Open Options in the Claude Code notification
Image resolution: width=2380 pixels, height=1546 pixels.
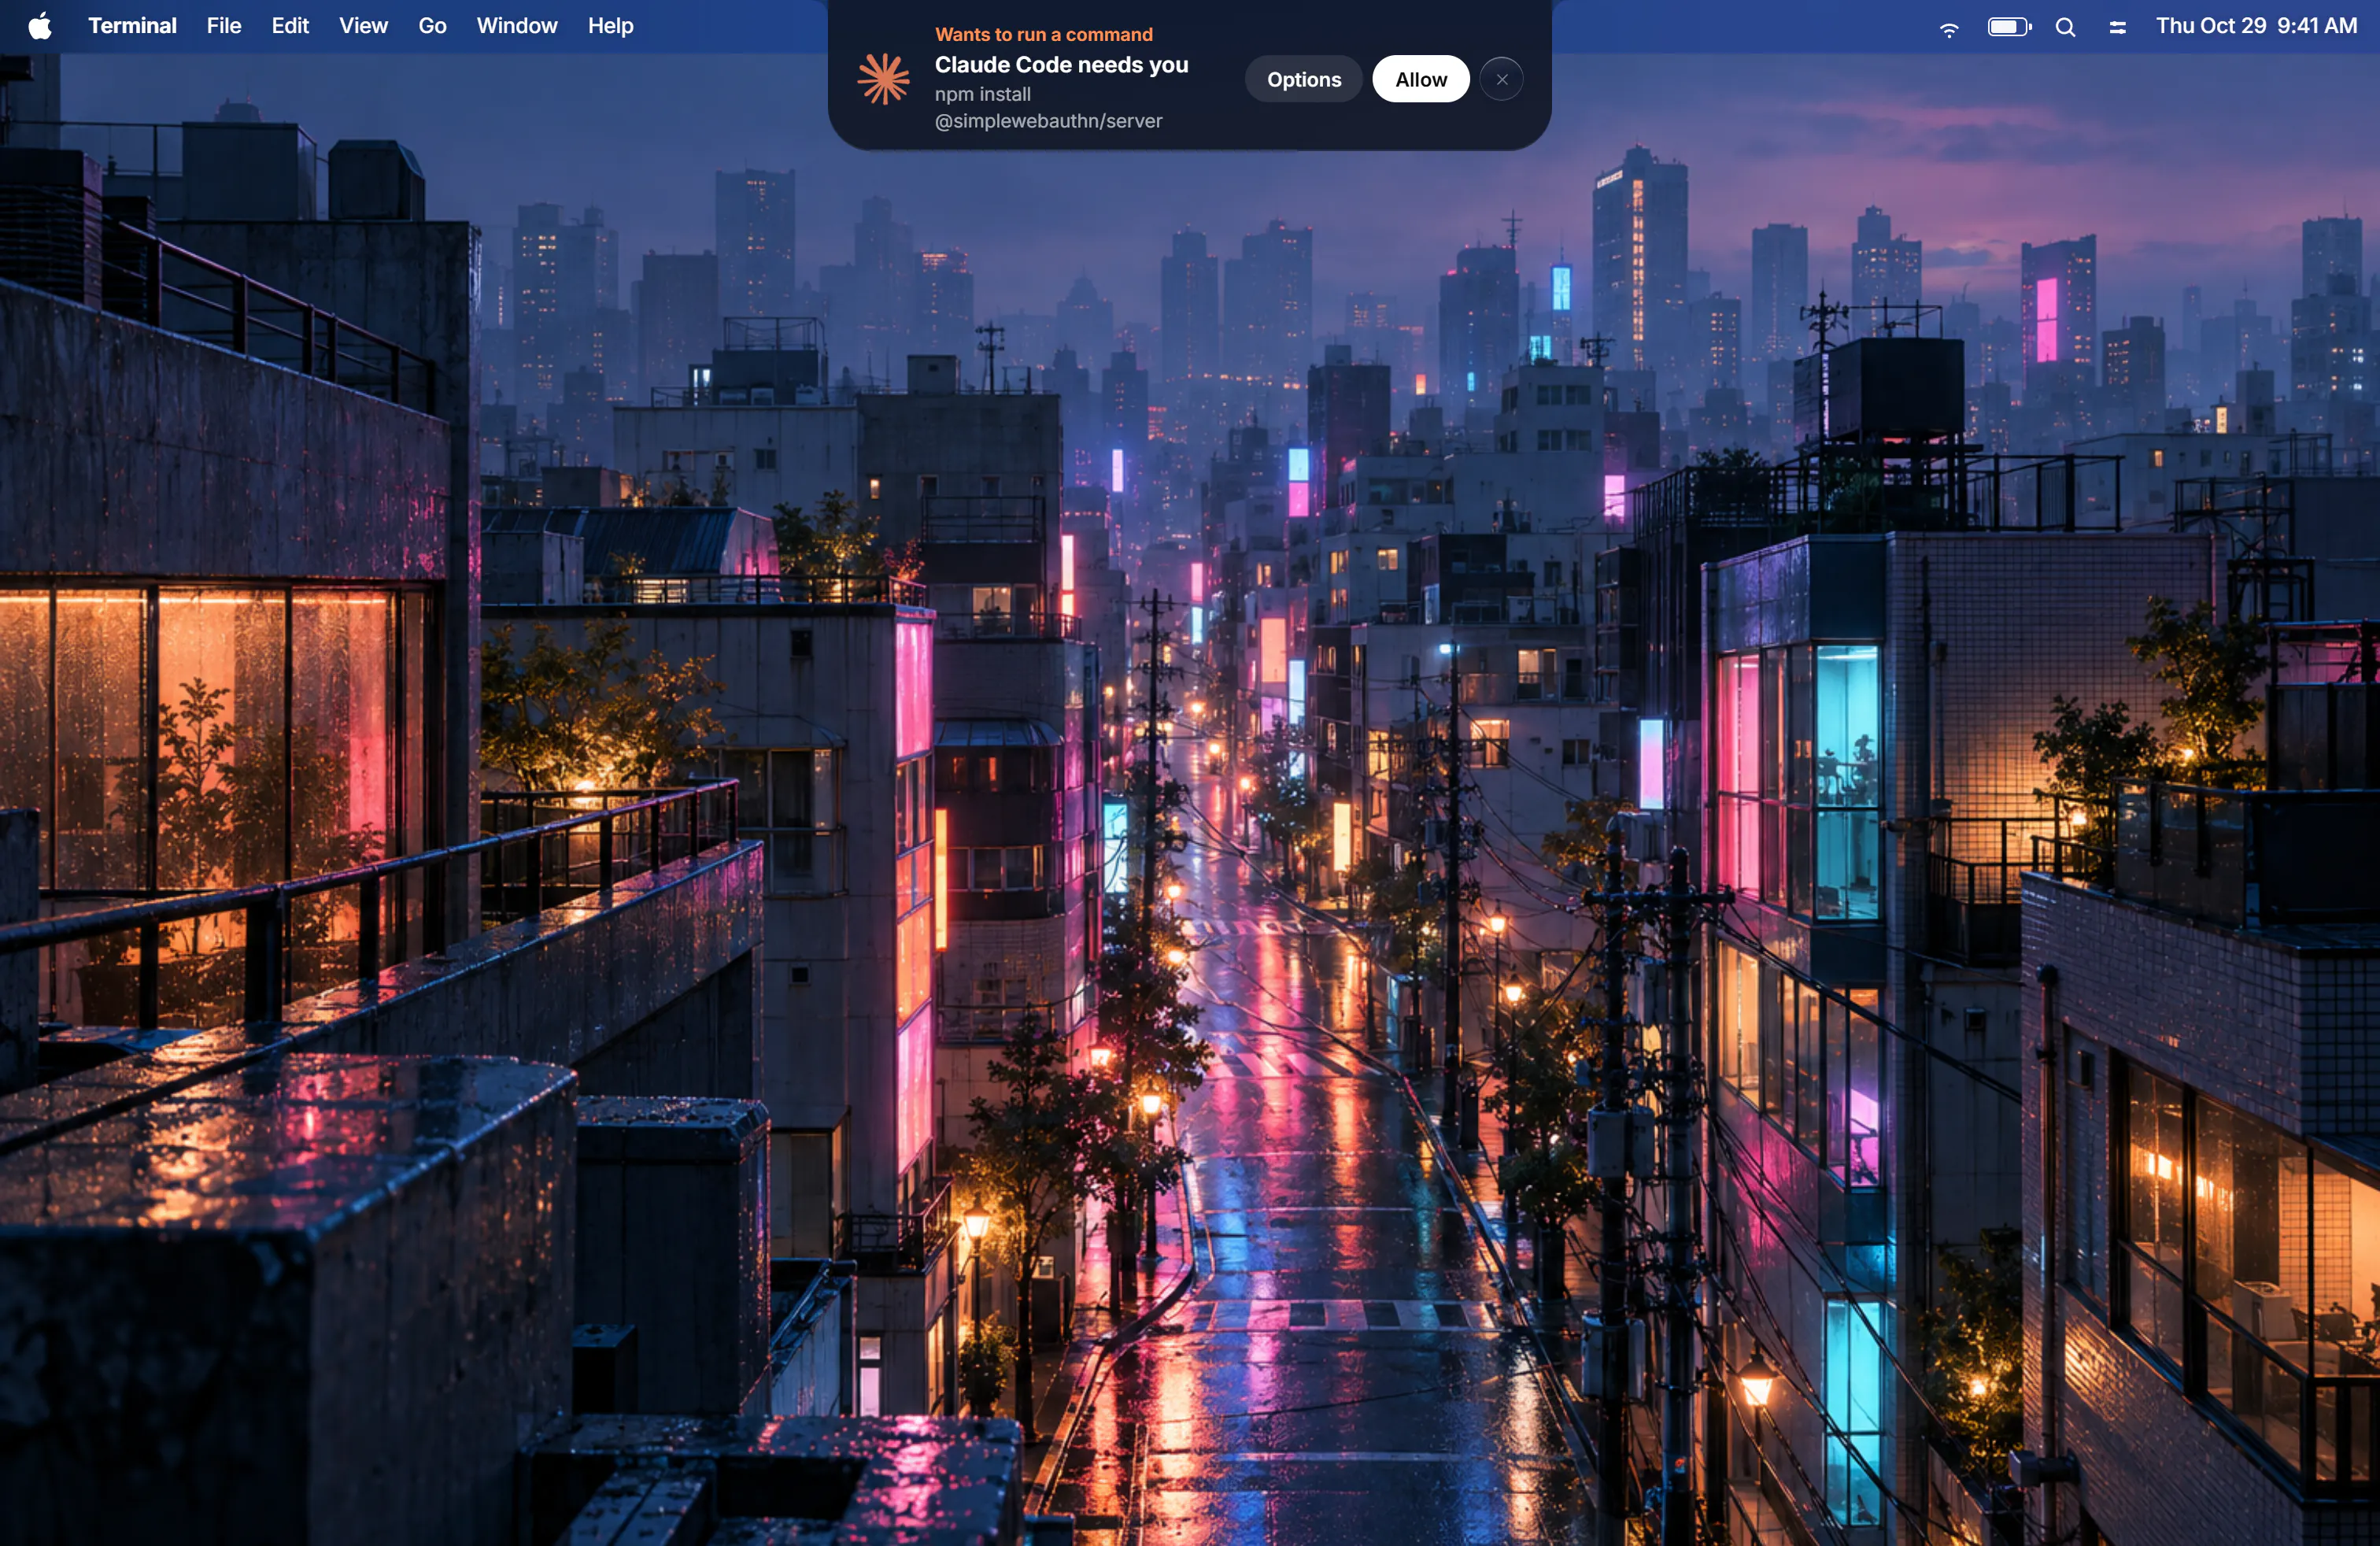[1304, 79]
